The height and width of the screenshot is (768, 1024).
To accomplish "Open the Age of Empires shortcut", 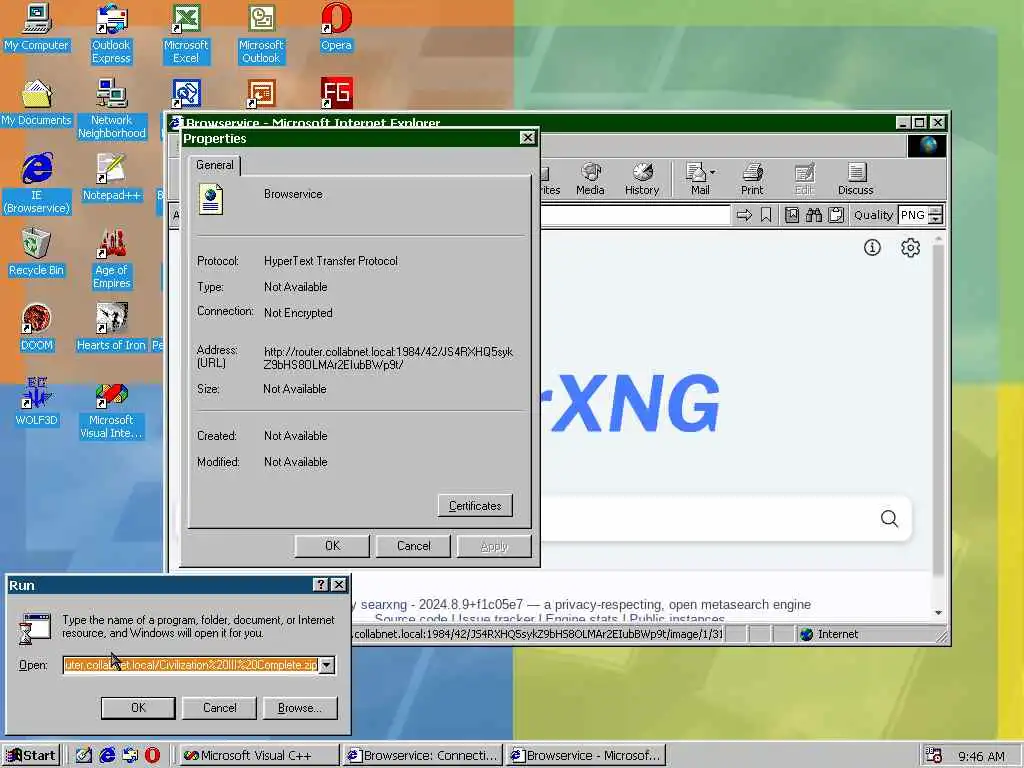I will (112, 259).
